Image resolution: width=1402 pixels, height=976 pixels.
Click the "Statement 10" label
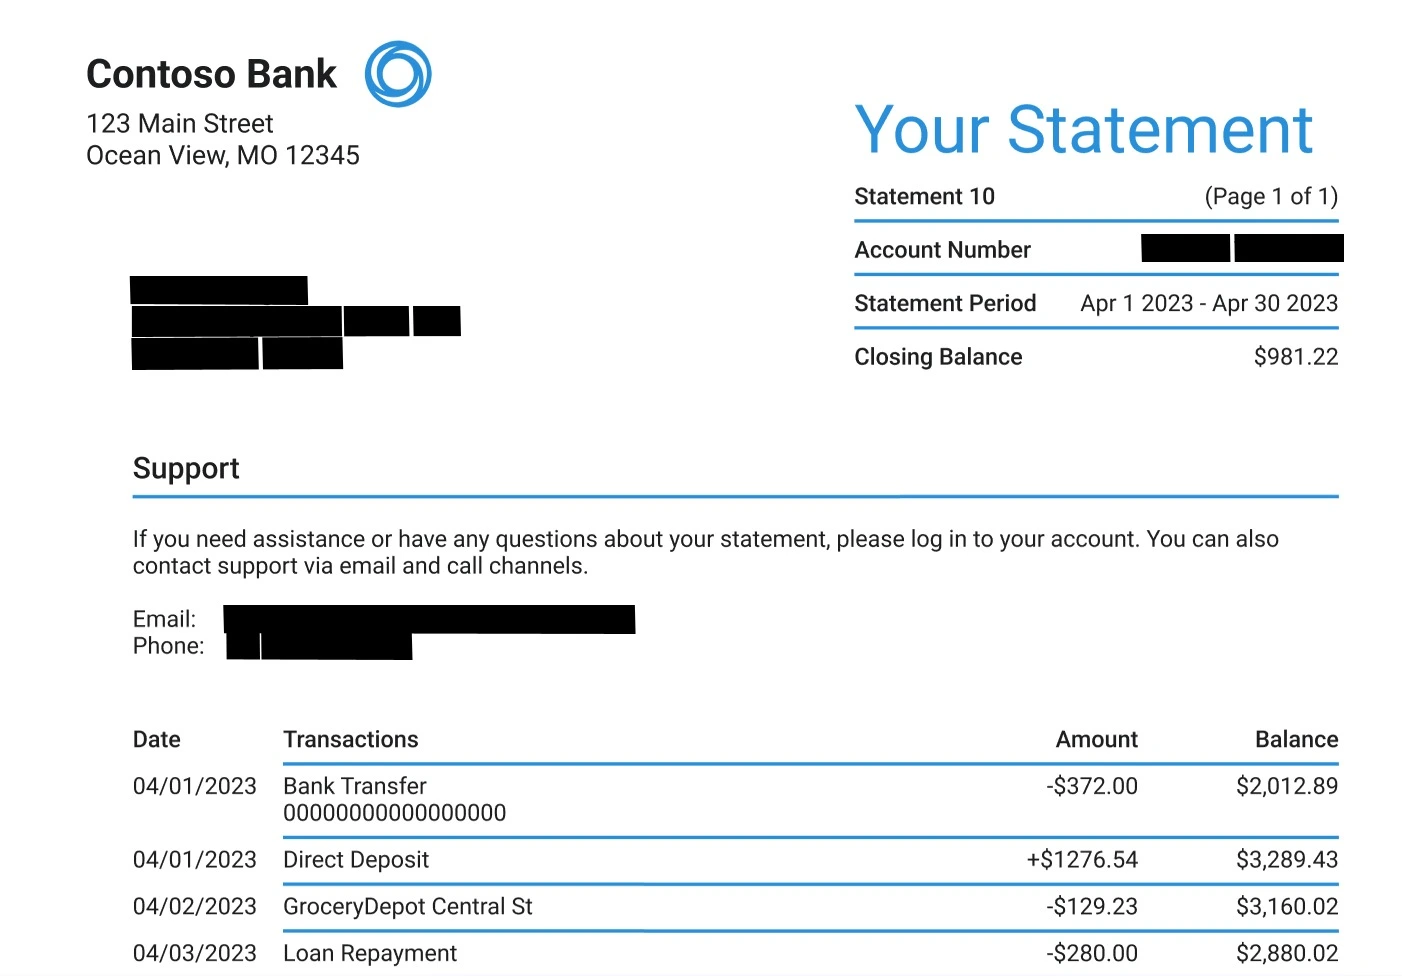tap(924, 197)
